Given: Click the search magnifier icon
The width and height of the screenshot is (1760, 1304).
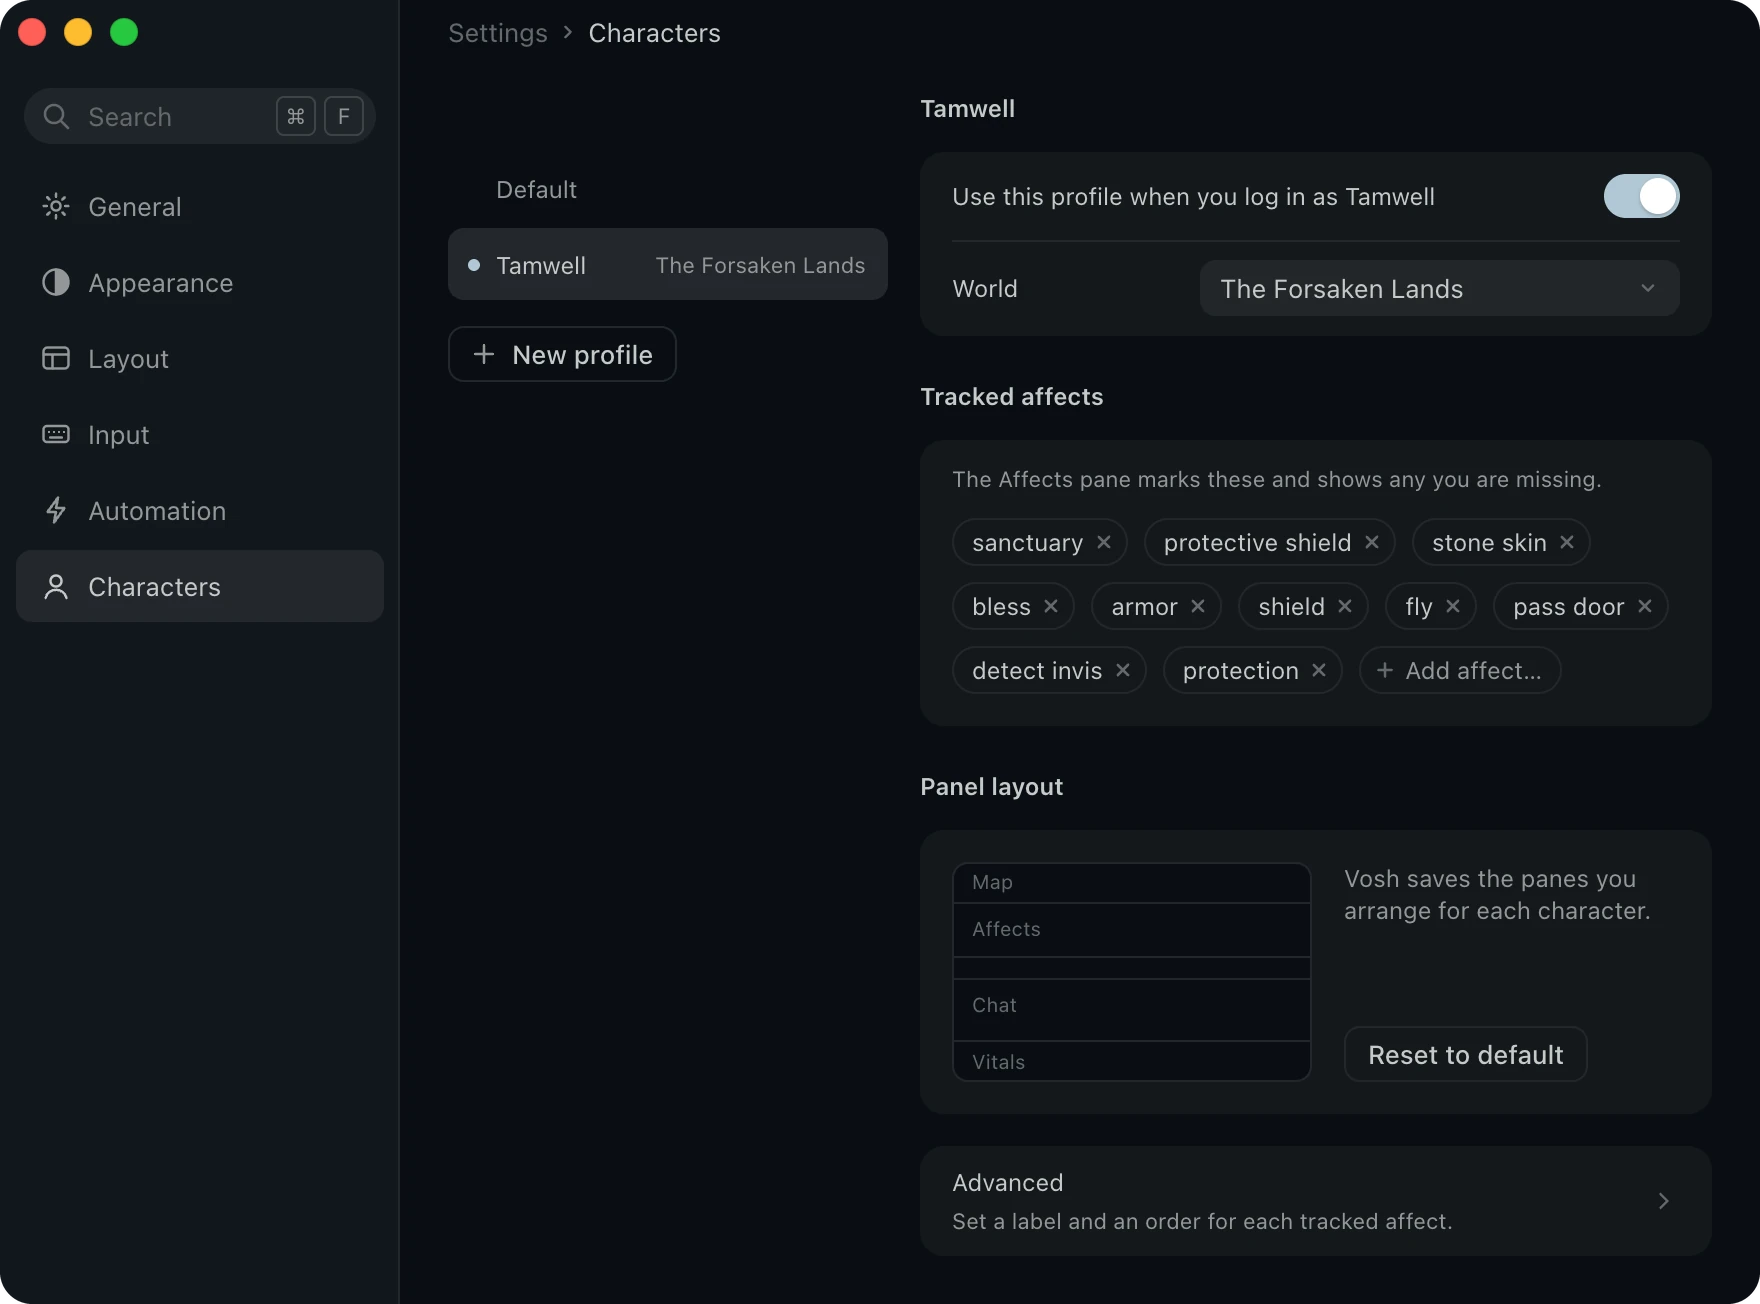Looking at the screenshot, I should [x=56, y=117].
